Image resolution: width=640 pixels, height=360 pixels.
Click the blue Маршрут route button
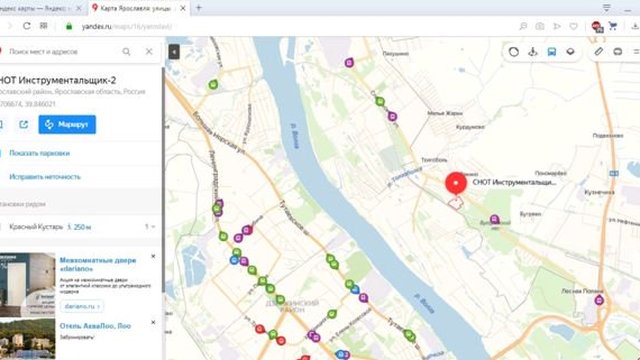coord(67,124)
